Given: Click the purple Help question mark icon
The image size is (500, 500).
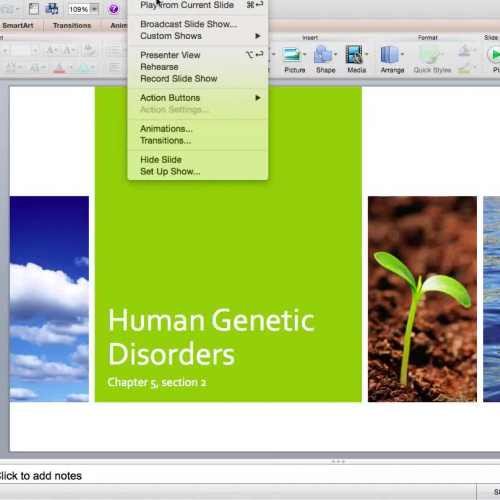Looking at the screenshot, I should tap(113, 9).
